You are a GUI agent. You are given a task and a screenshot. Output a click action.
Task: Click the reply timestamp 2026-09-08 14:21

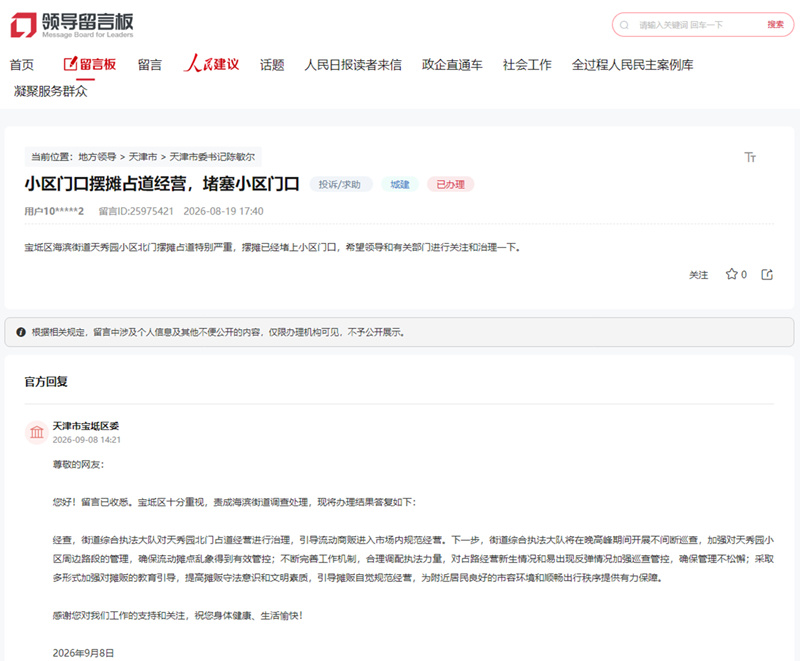point(87,440)
